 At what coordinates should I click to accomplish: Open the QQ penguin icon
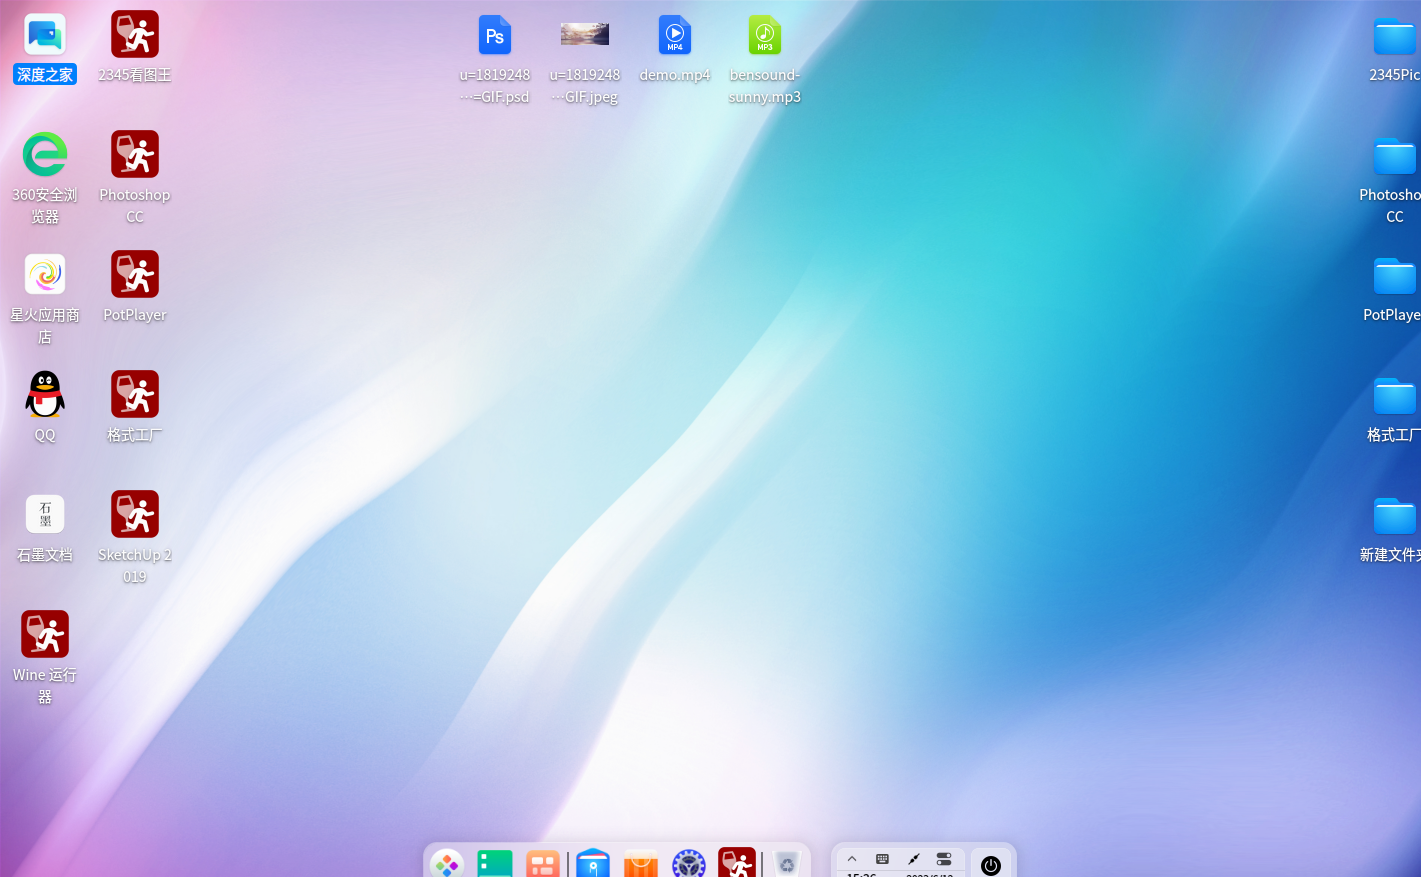pos(45,395)
